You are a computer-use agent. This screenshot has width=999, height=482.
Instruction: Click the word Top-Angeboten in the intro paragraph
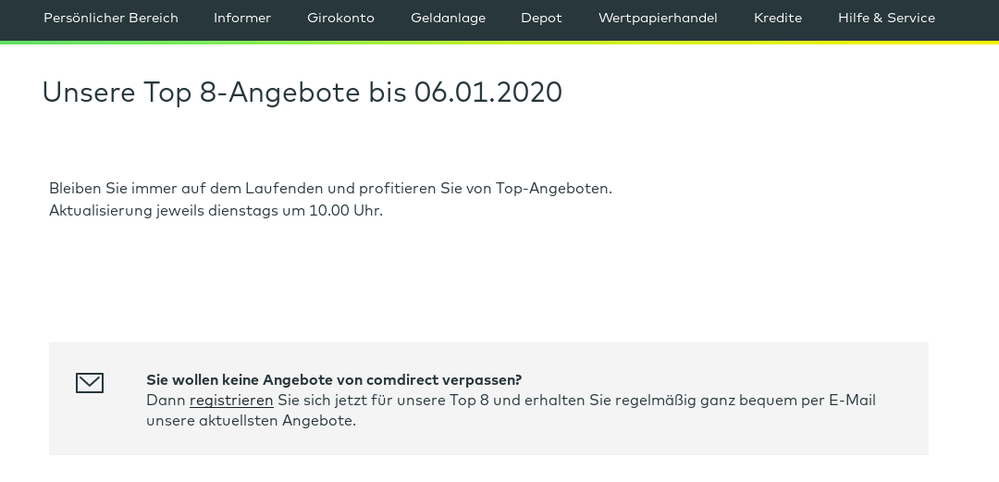tap(553, 188)
